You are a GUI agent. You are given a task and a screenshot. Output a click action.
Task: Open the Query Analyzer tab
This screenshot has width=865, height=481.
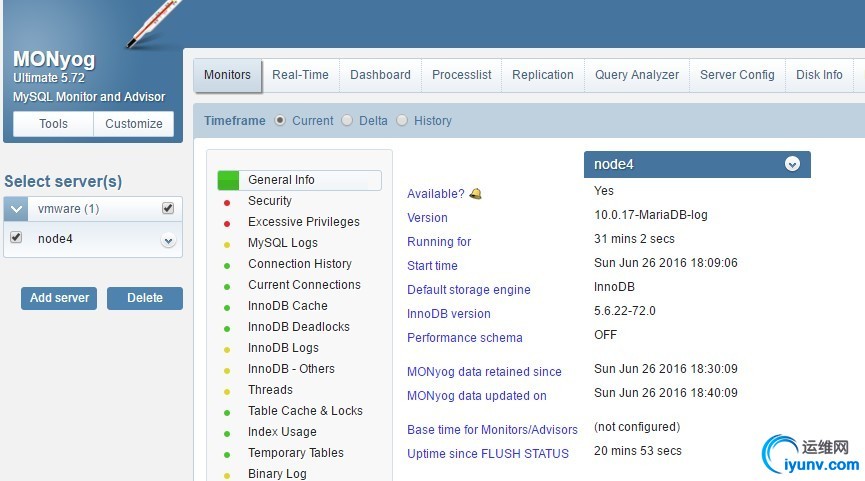[x=637, y=75]
